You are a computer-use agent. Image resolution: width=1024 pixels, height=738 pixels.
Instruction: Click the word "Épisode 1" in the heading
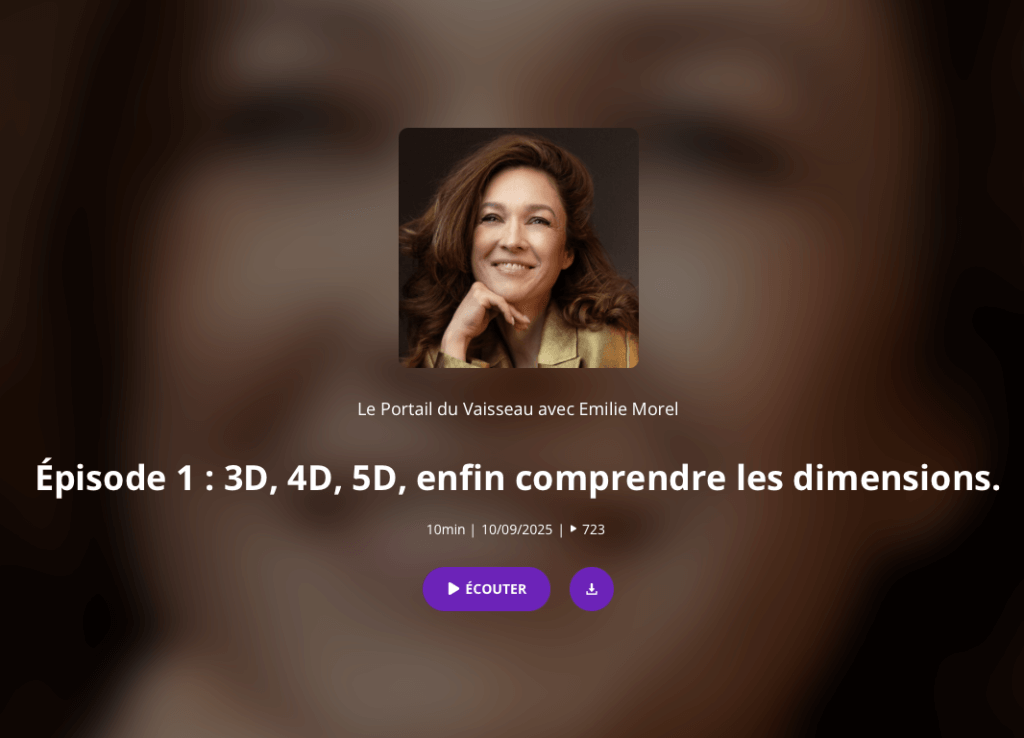click(x=115, y=477)
